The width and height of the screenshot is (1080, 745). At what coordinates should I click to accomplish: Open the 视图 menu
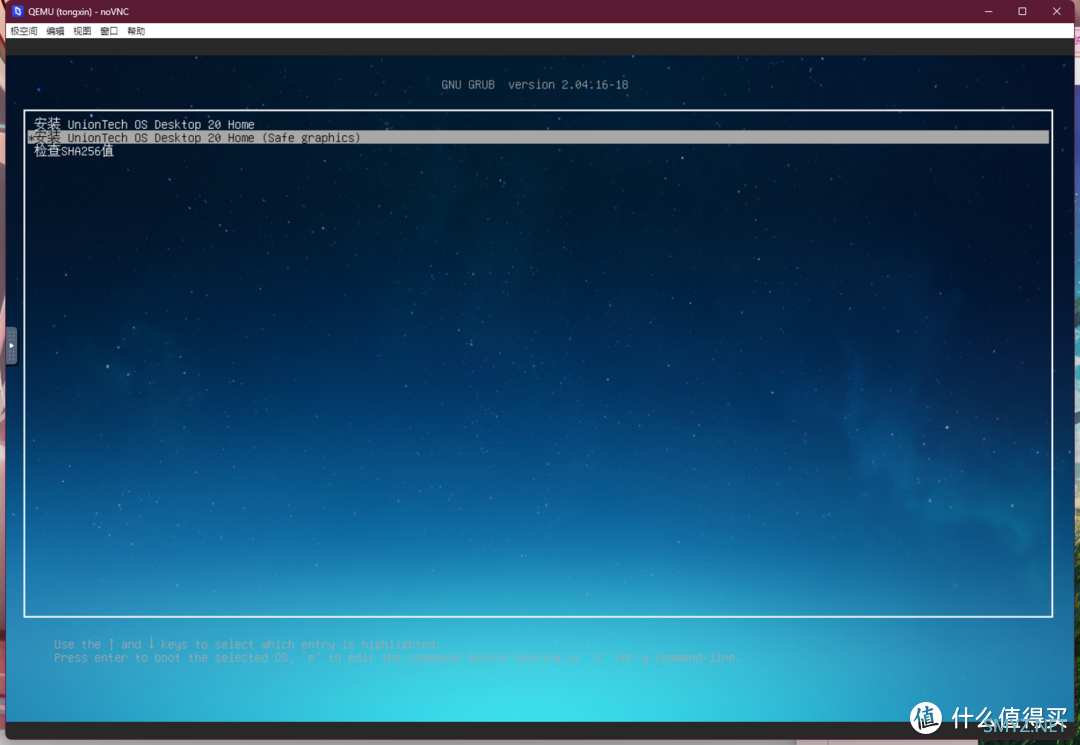click(82, 31)
